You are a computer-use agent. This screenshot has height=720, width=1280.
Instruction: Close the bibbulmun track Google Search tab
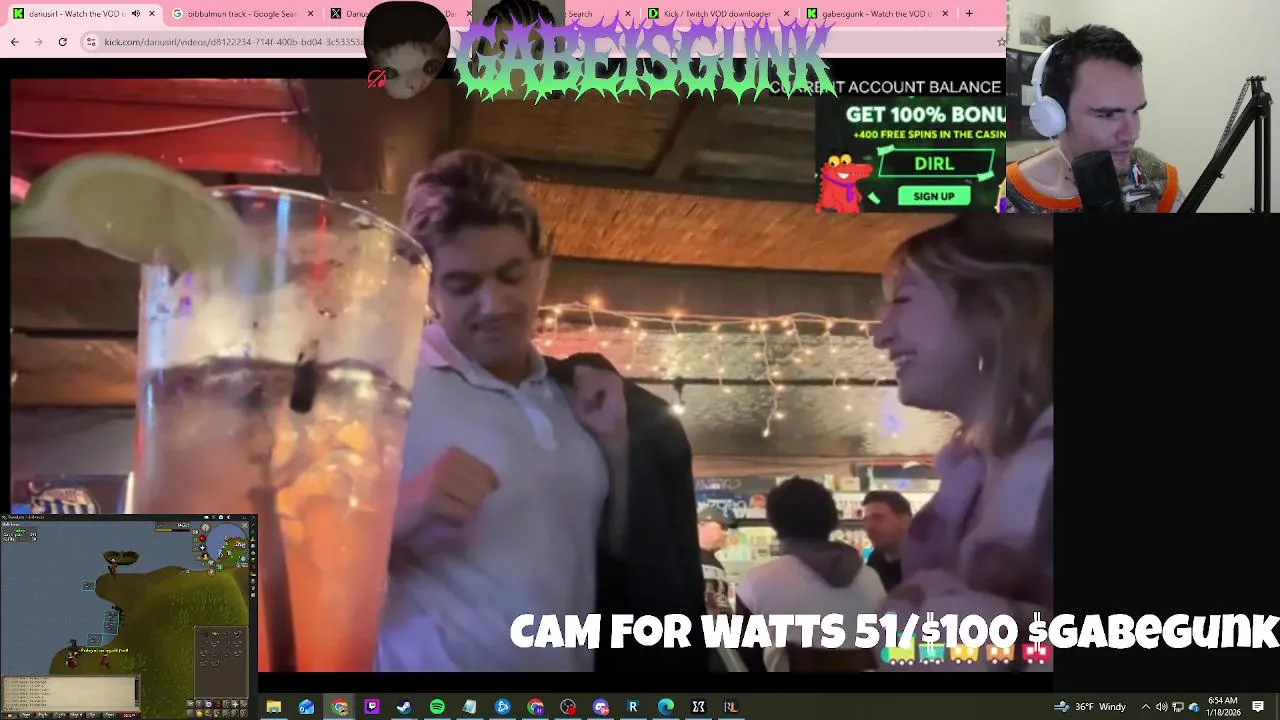[310, 13]
